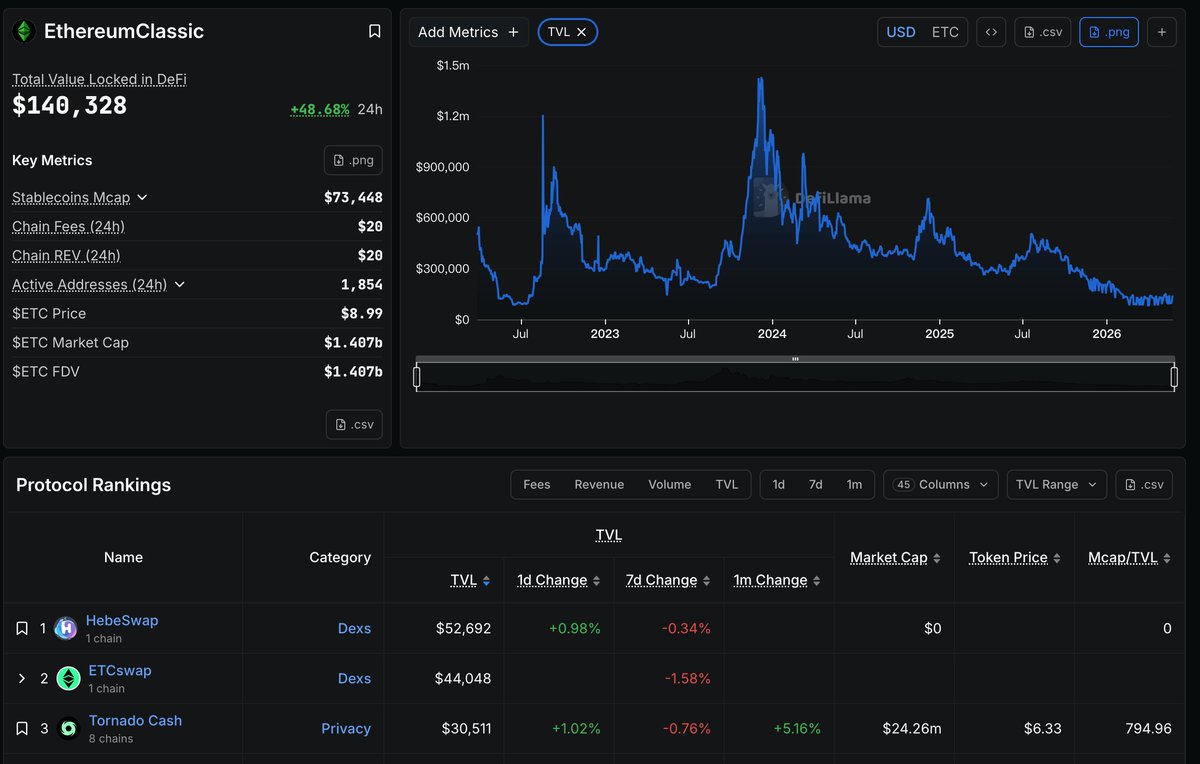Bookmark the HebeSwap protocol row
1200x764 pixels.
pos(22,629)
